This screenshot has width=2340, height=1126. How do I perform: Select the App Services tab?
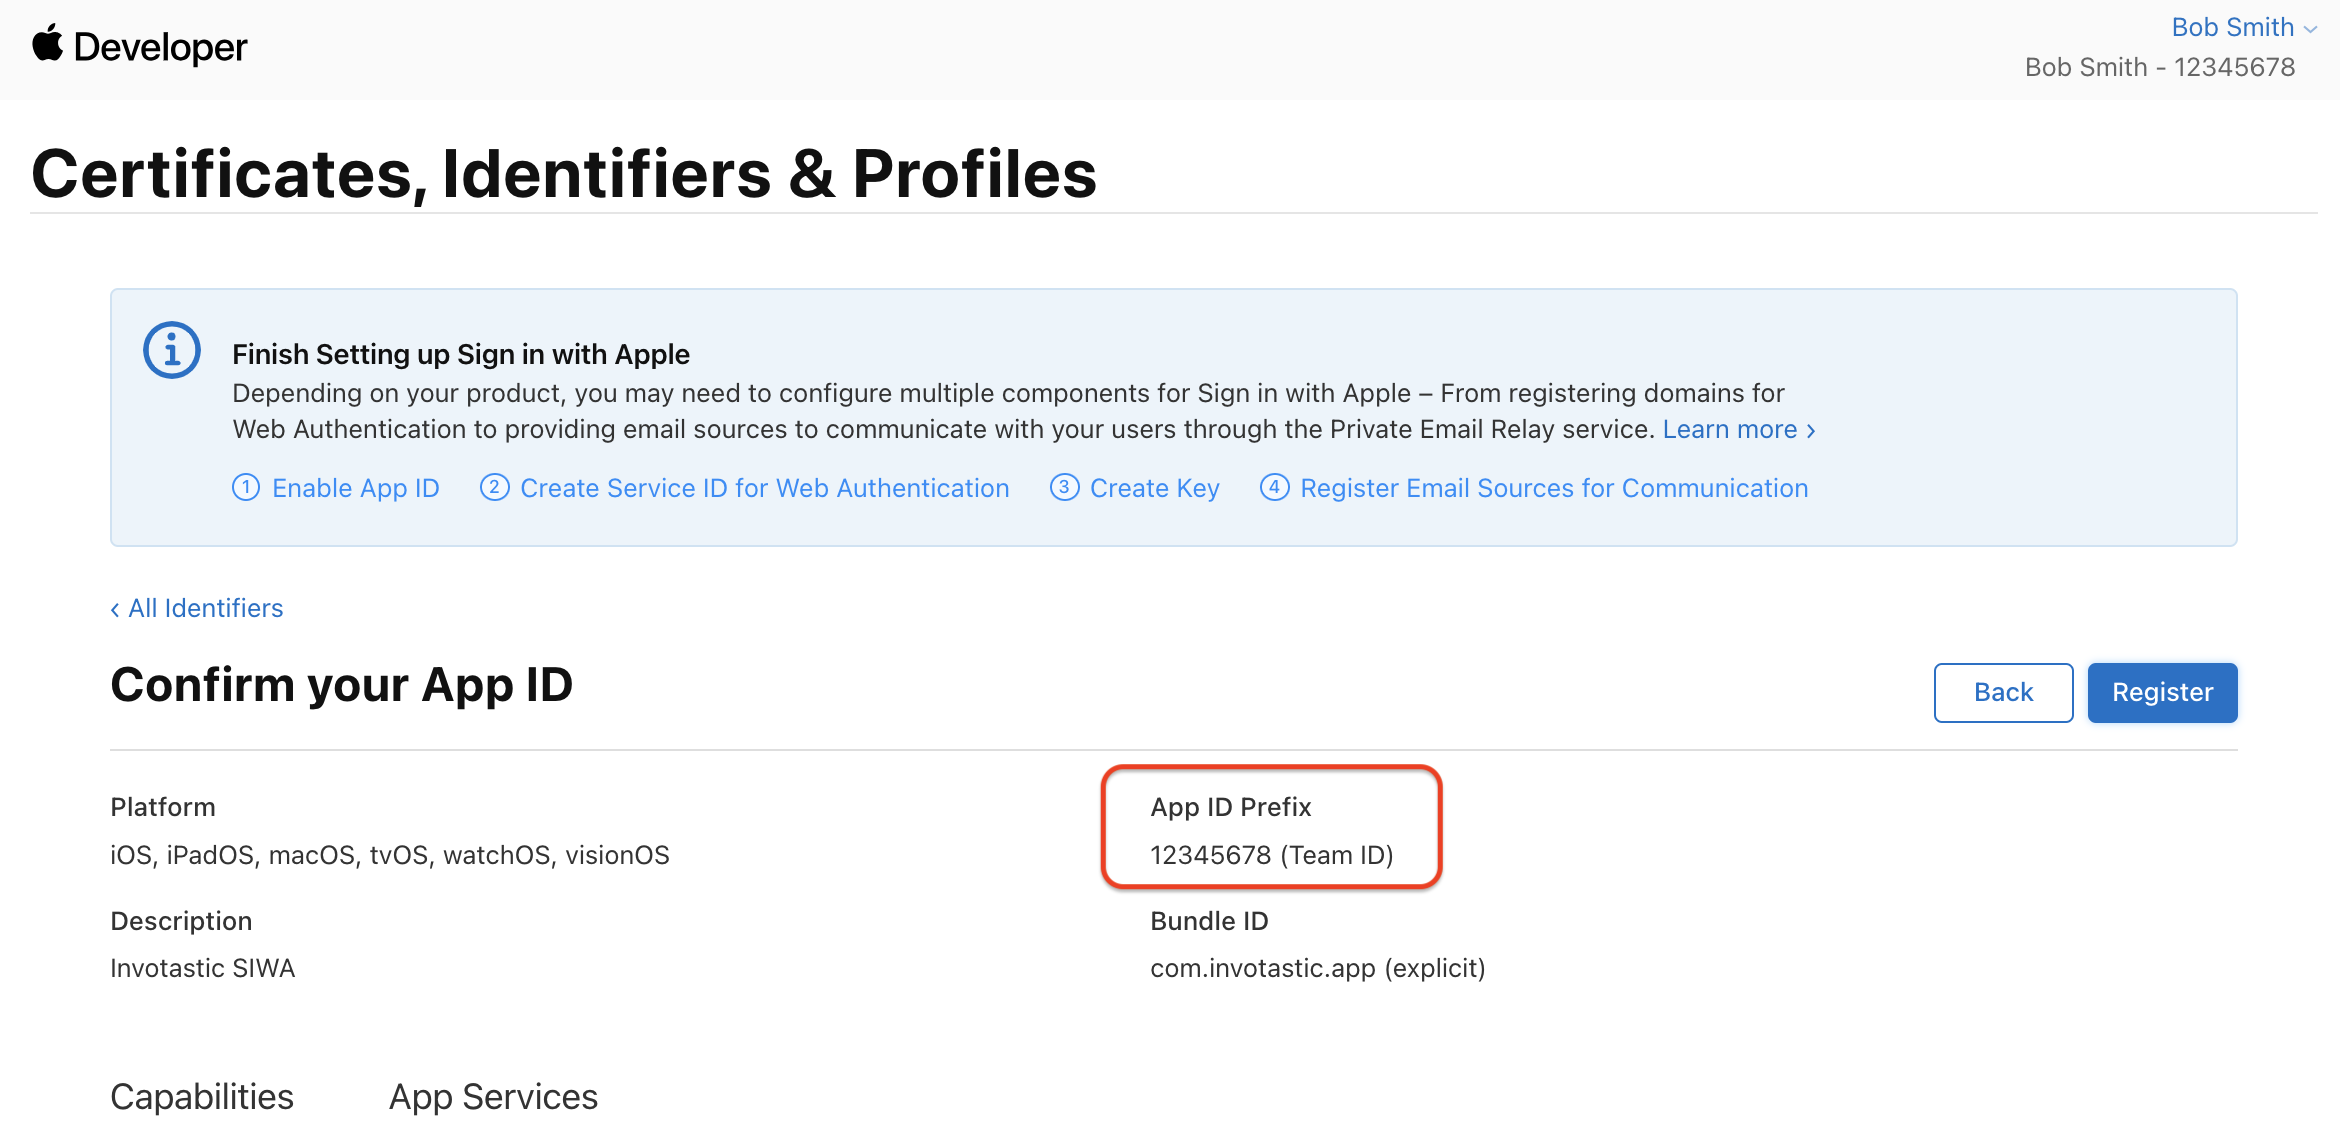coord(493,1097)
